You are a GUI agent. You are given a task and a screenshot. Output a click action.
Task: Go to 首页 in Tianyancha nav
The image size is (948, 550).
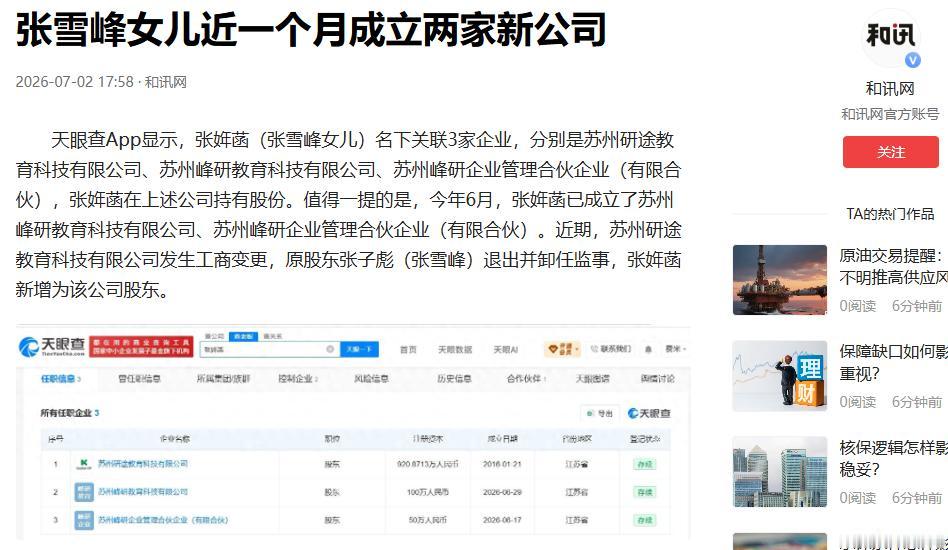click(408, 349)
